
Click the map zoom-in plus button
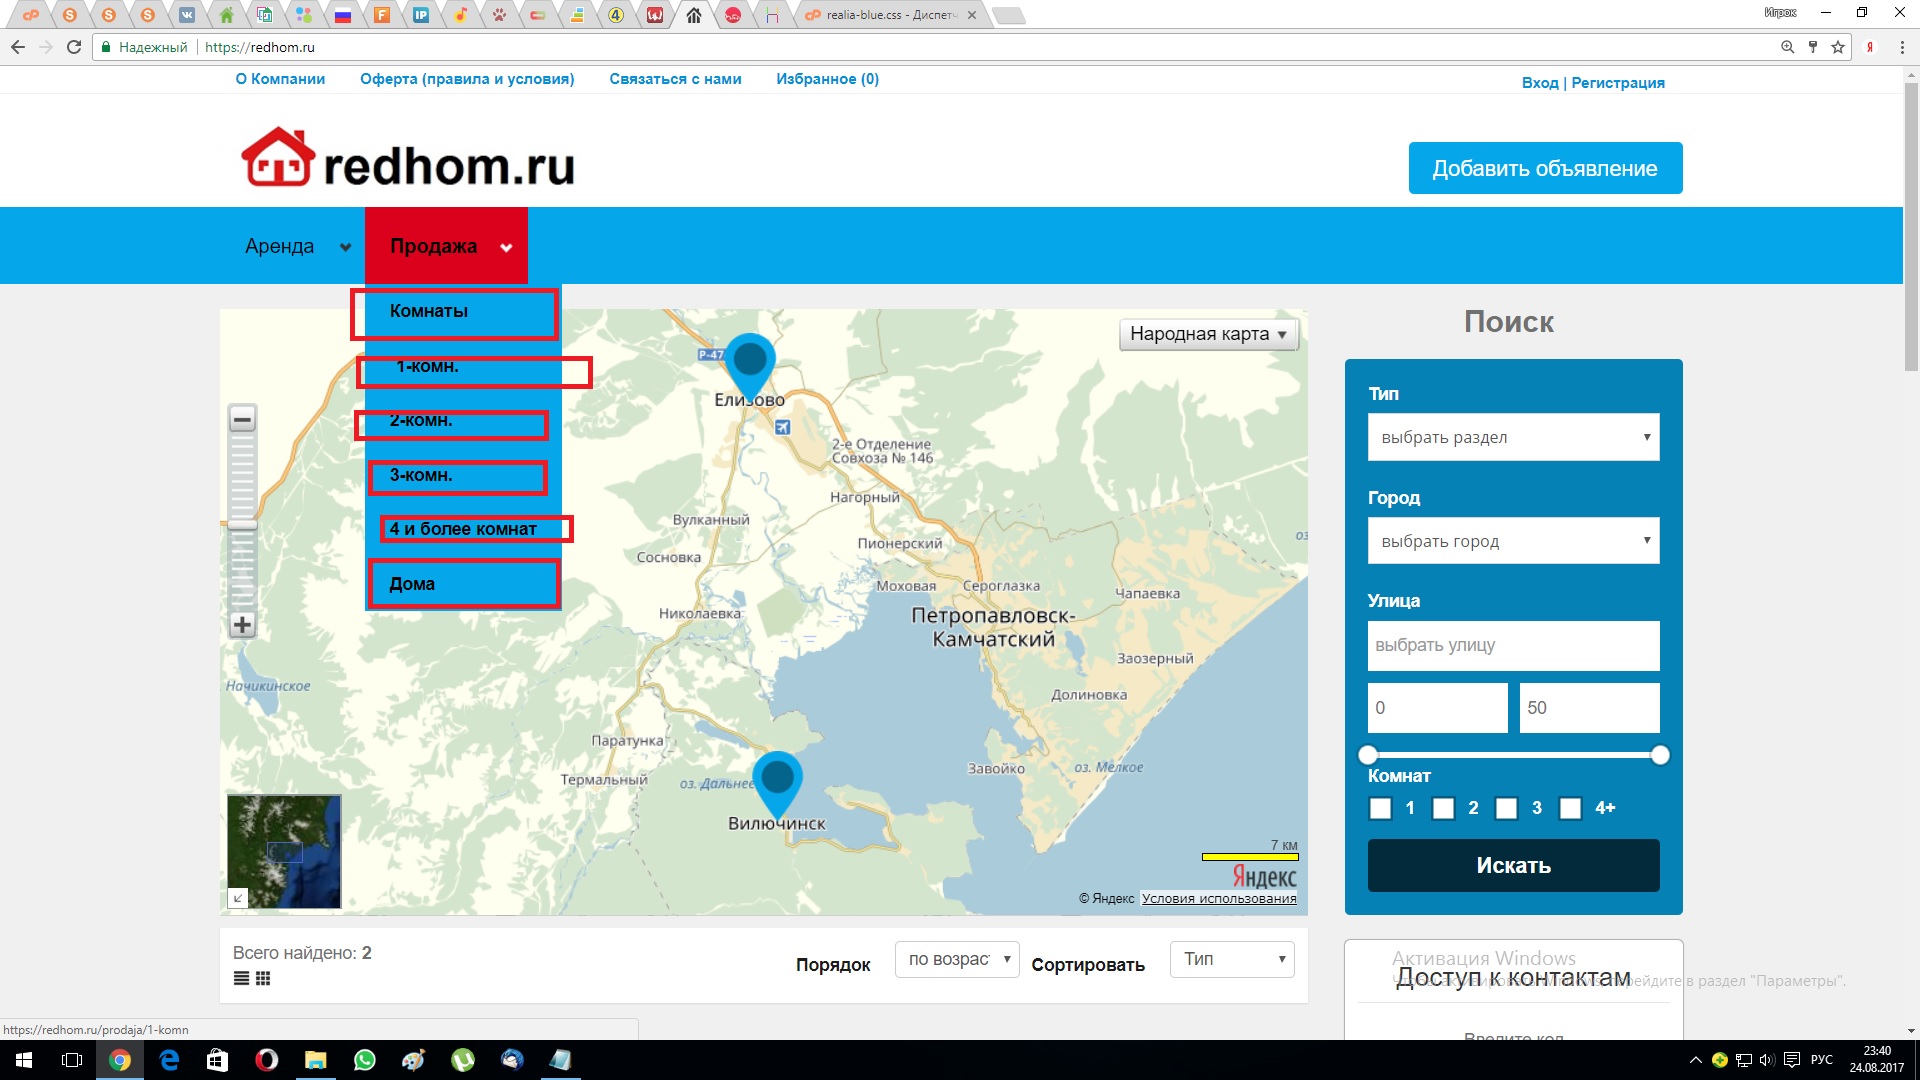[242, 625]
